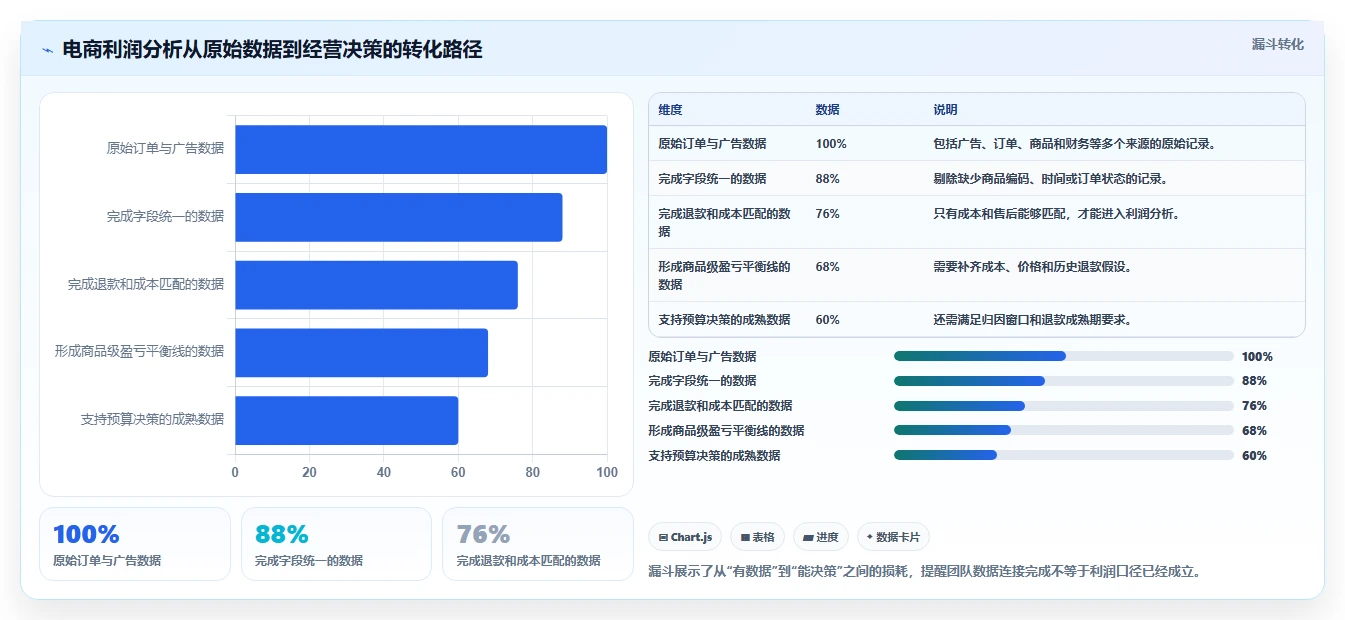Click the slanted icon inside the 进度 chip

tap(808, 537)
